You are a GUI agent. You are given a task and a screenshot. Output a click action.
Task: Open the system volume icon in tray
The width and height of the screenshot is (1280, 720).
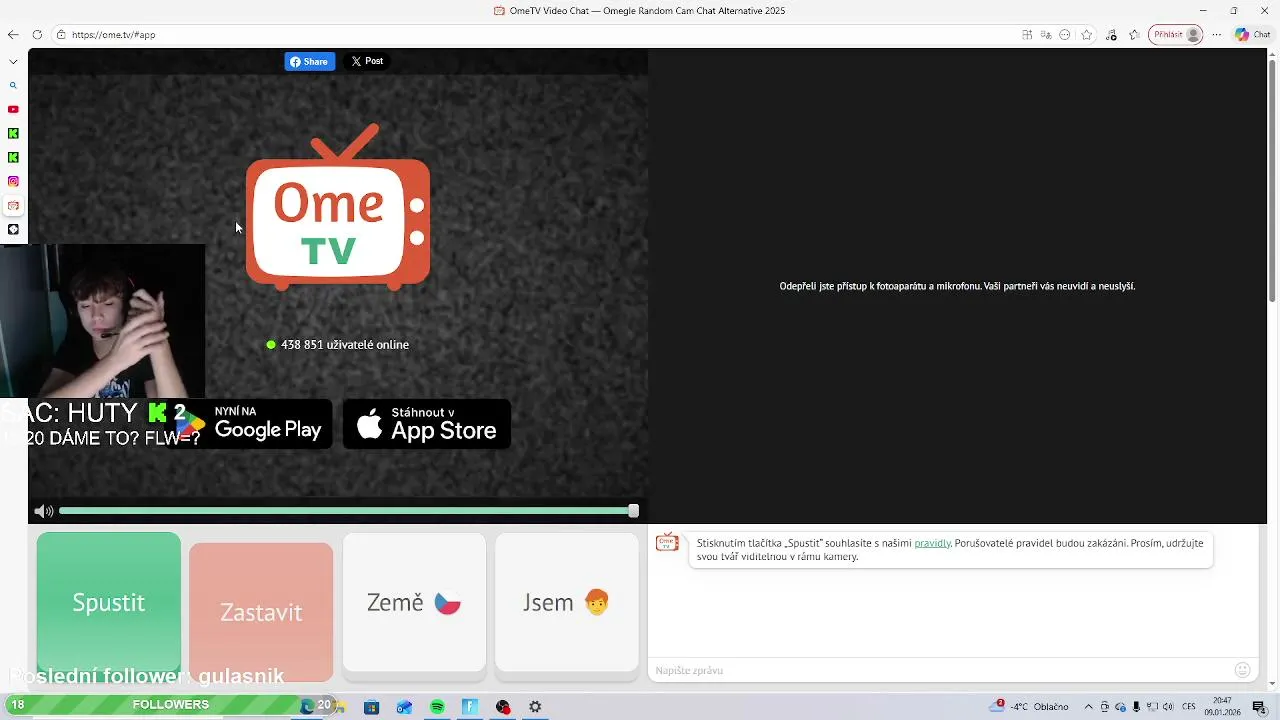coord(1168,707)
